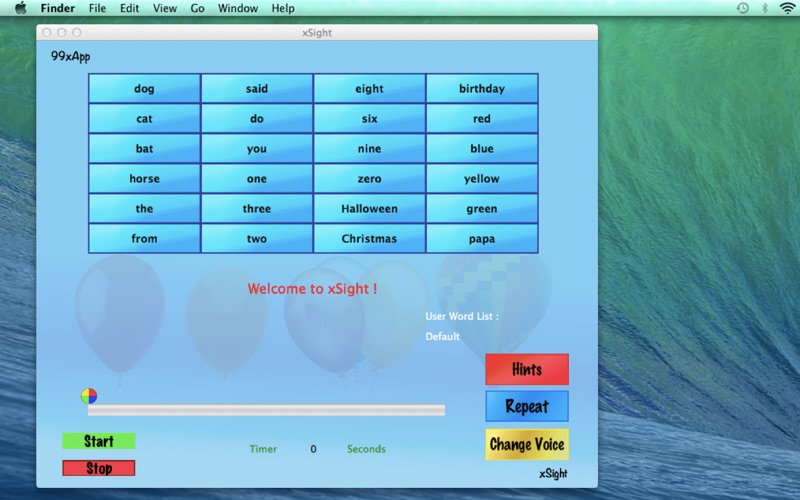Click the green 'Timer' label

click(263, 449)
